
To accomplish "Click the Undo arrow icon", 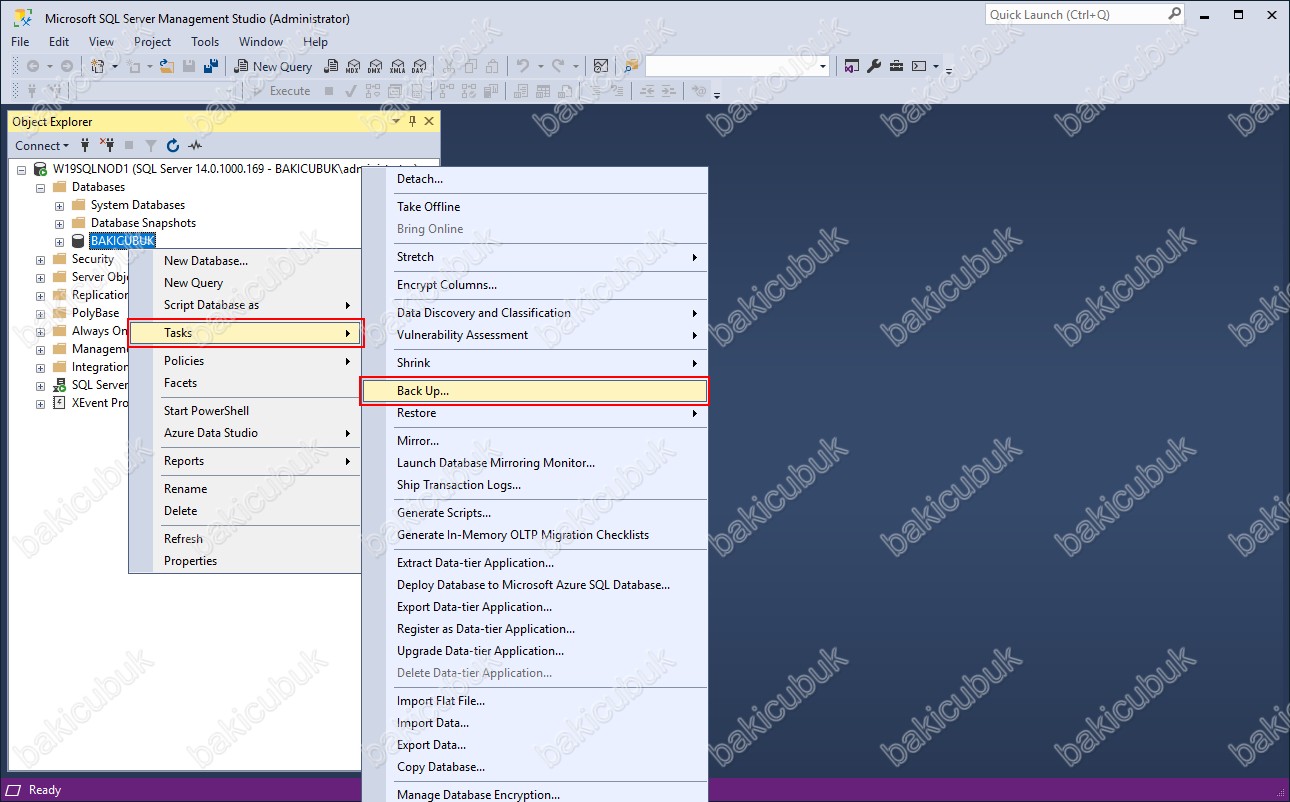I will (x=522, y=66).
